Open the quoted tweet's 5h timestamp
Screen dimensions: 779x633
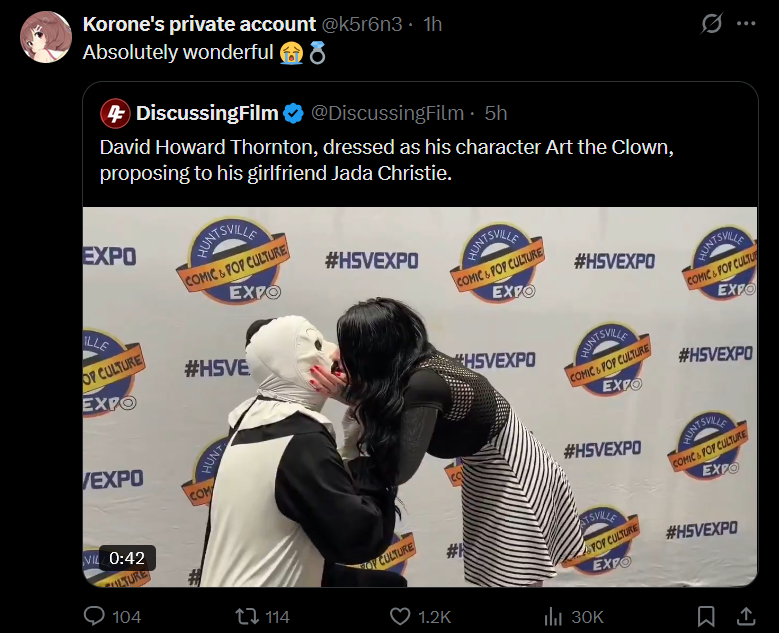point(495,113)
